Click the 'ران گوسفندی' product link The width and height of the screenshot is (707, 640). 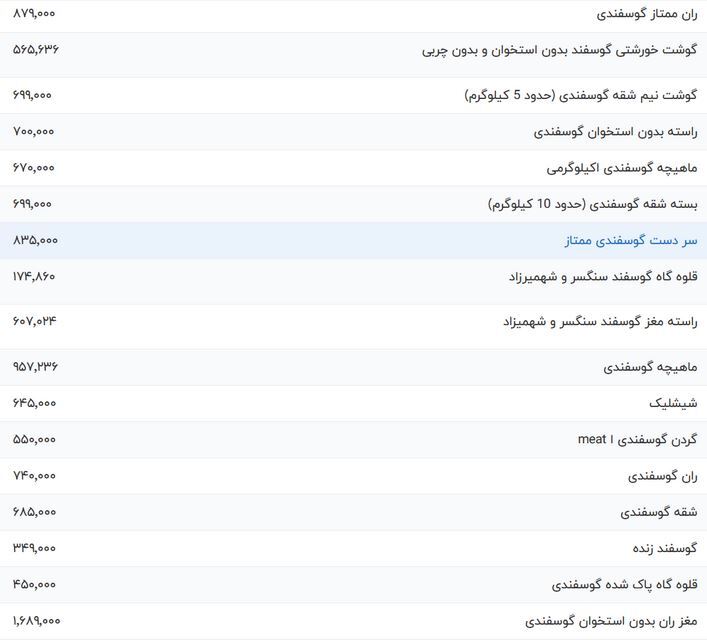[x=662, y=476]
